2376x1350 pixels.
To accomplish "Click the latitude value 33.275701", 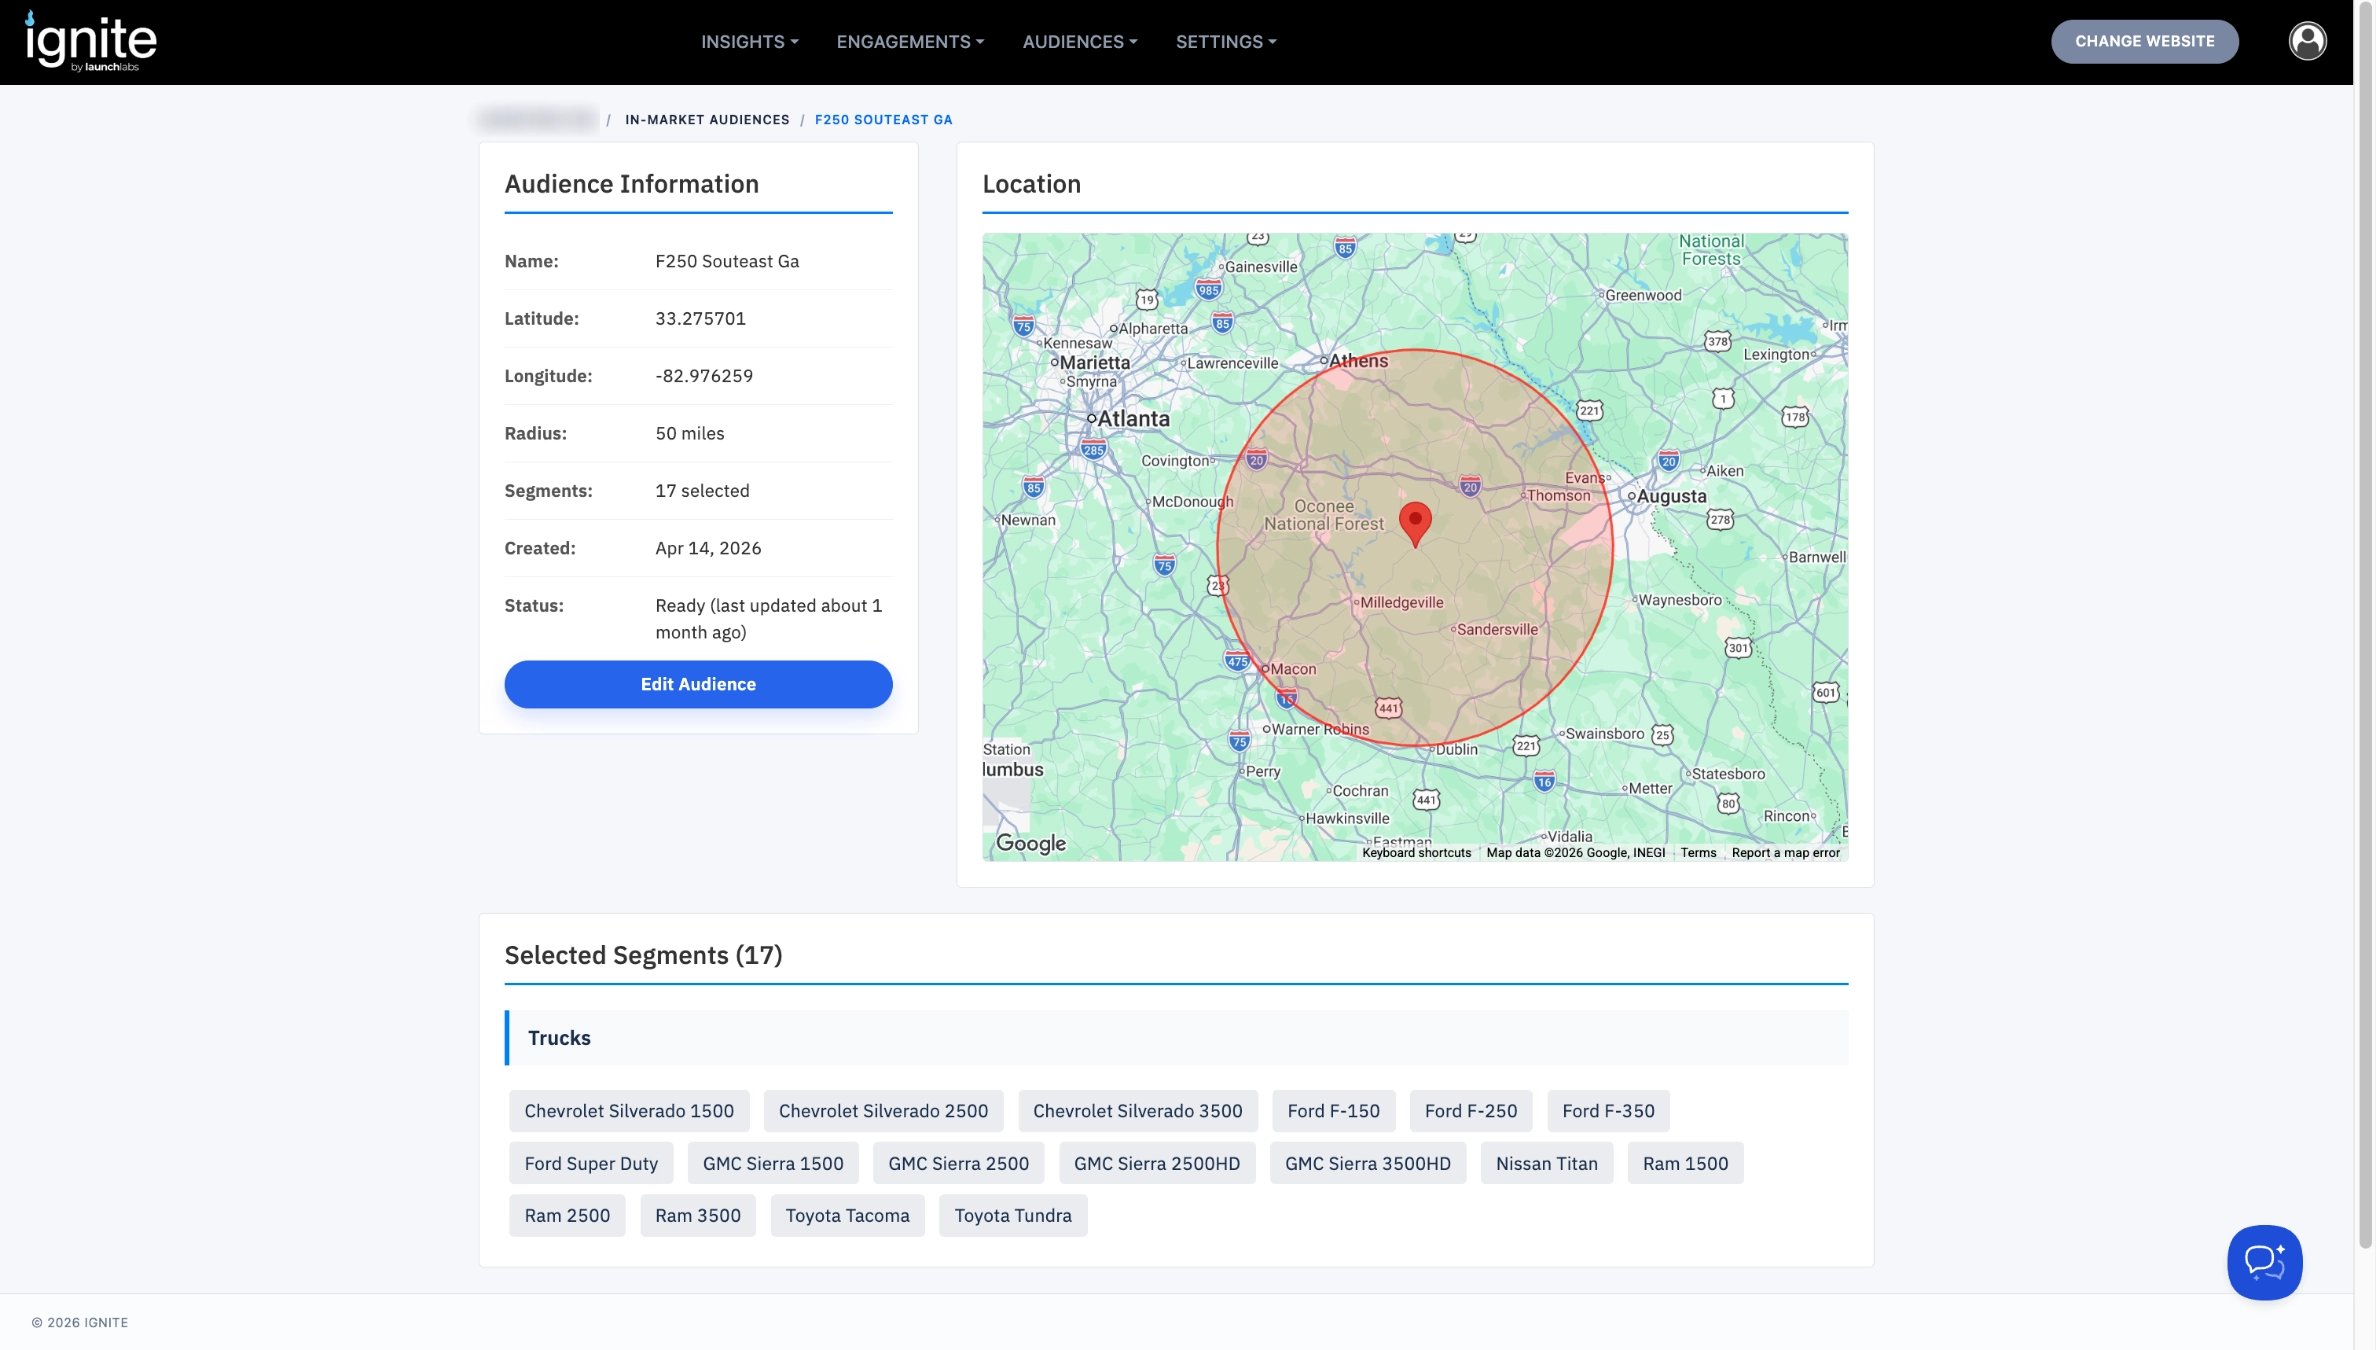I will (700, 319).
